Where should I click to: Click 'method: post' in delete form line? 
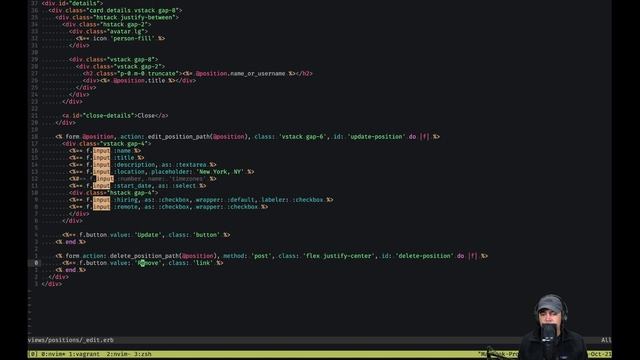pyautogui.click(x=247, y=256)
